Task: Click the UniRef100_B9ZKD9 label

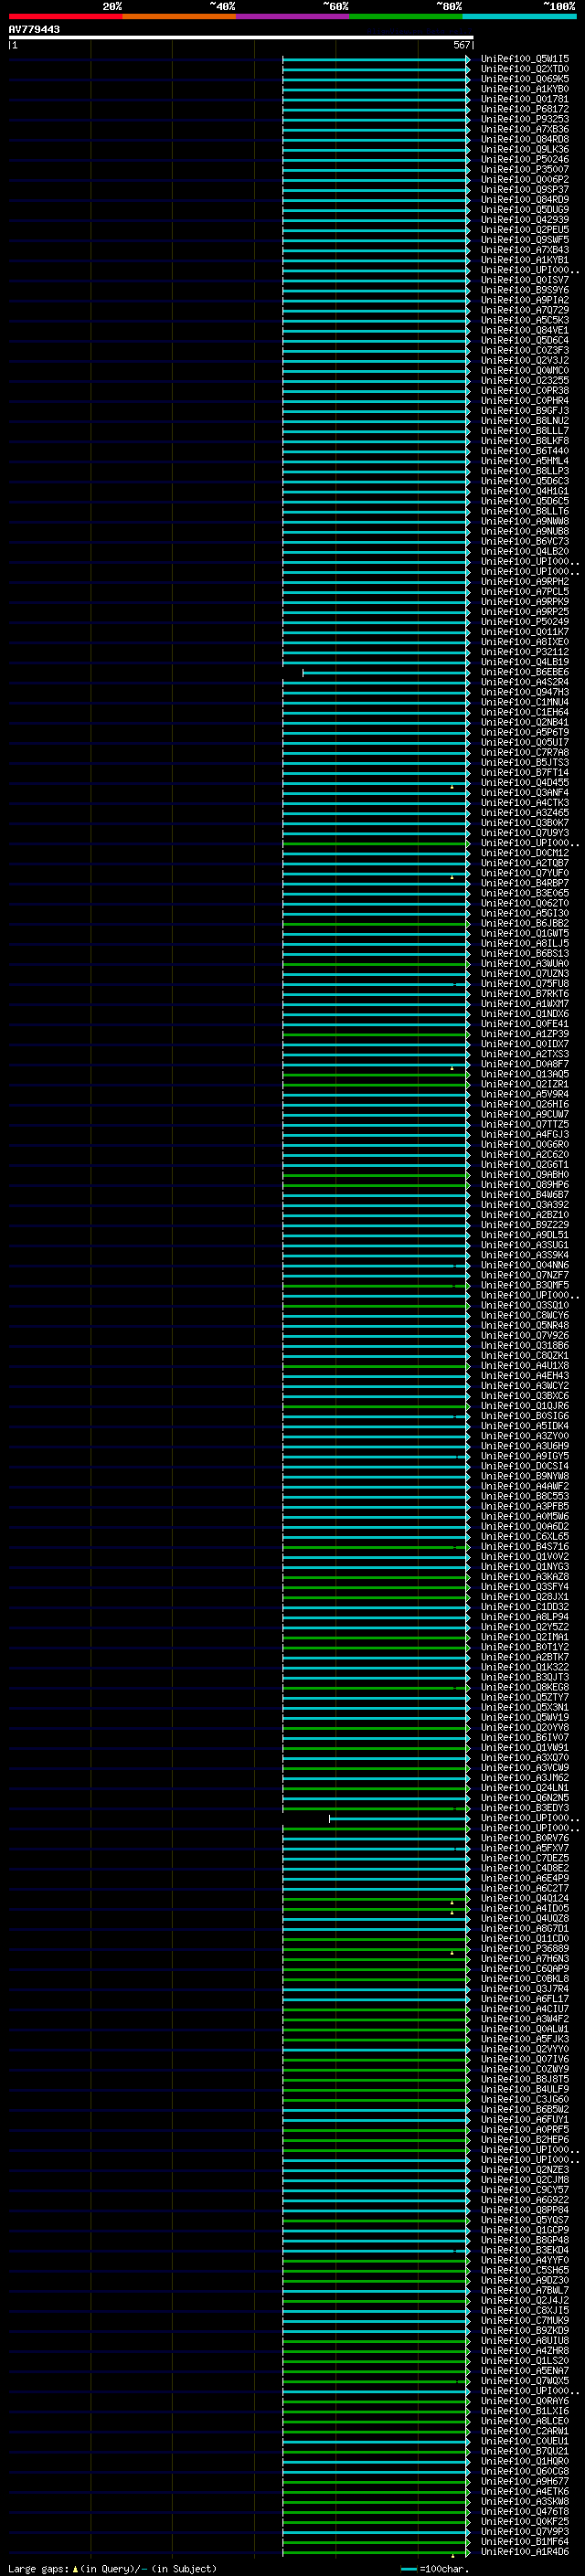Action: point(525,2330)
